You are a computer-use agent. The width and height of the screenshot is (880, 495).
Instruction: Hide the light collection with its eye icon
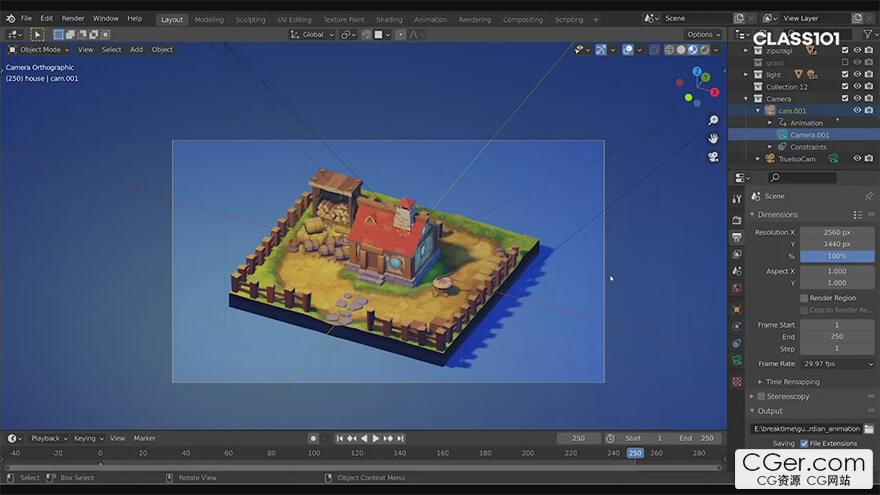click(x=857, y=74)
